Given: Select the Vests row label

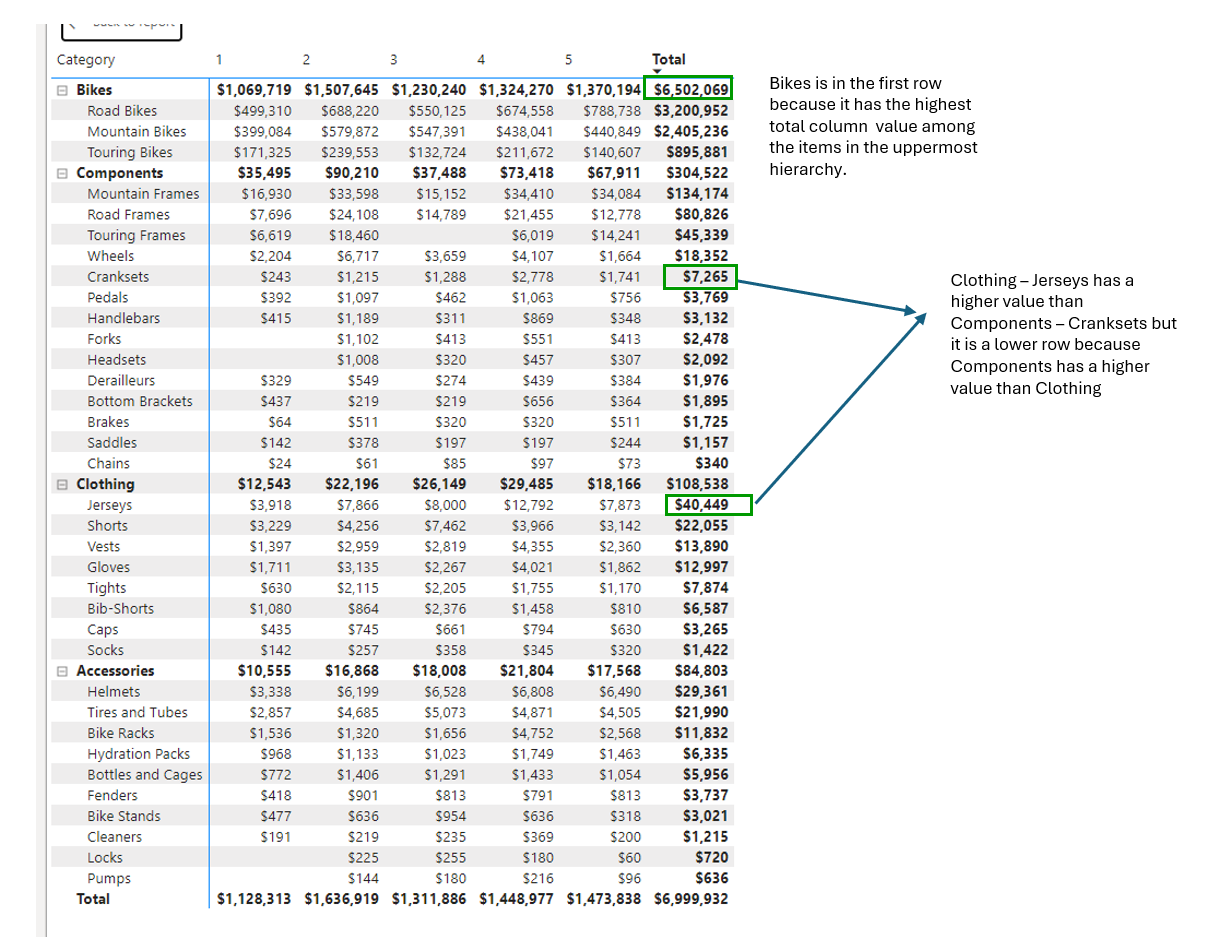Looking at the screenshot, I should click(x=103, y=547).
